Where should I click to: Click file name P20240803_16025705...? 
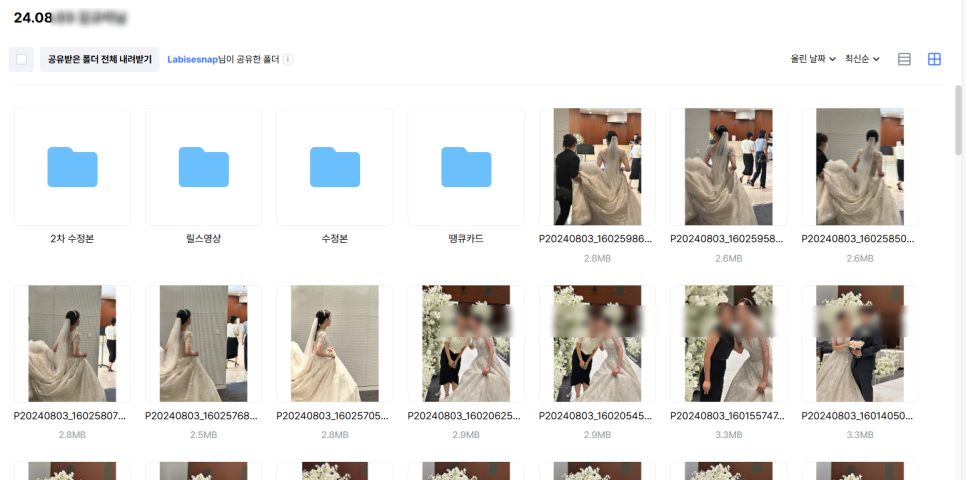(335, 416)
